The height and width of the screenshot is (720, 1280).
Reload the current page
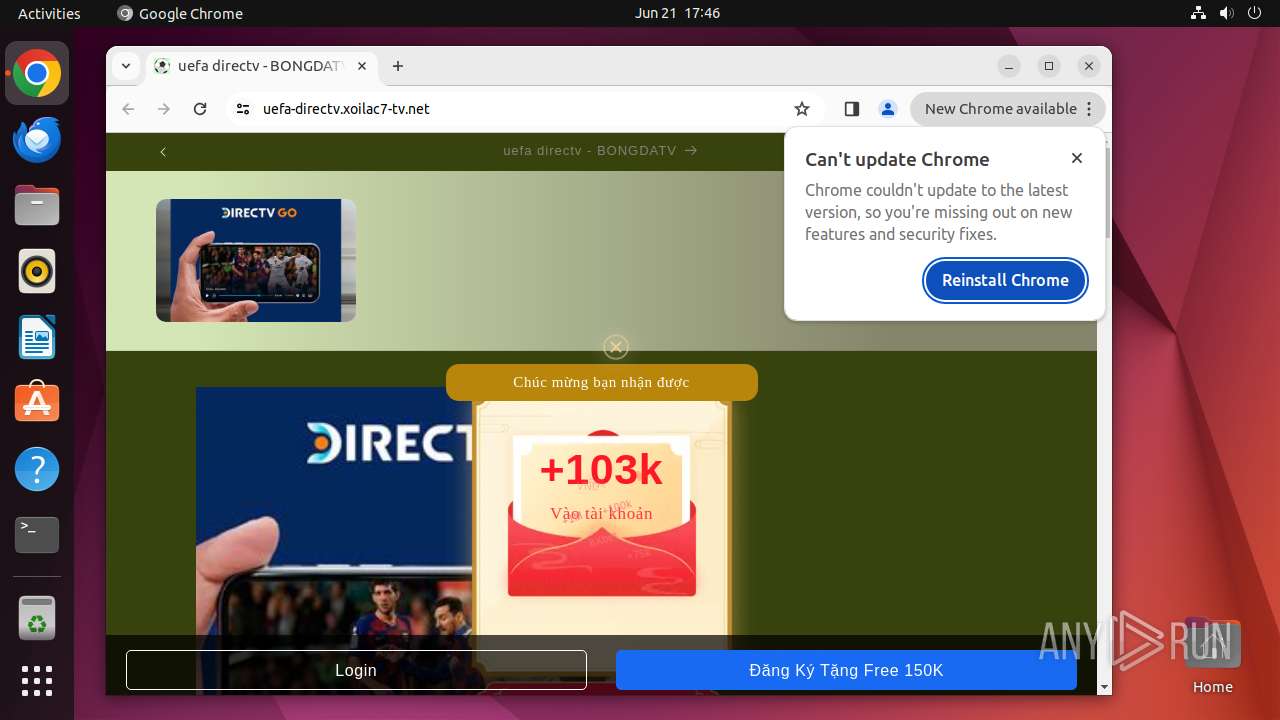pyautogui.click(x=200, y=109)
